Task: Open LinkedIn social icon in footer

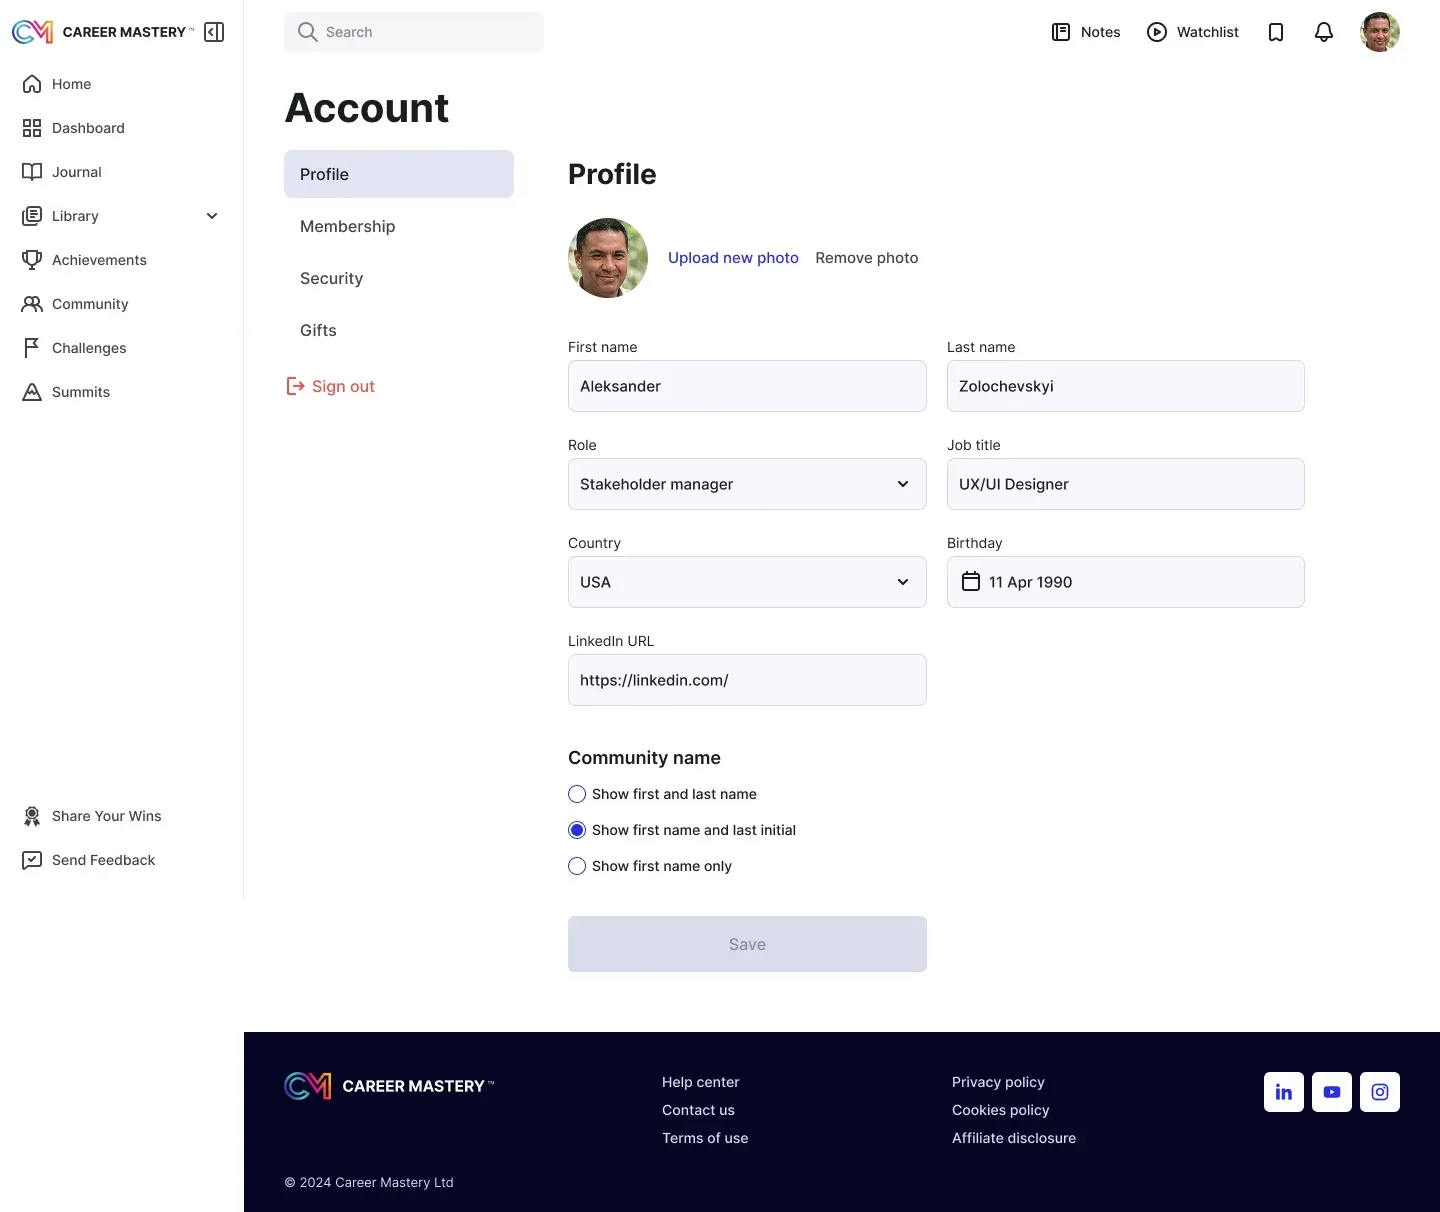Action: [x=1284, y=1092]
